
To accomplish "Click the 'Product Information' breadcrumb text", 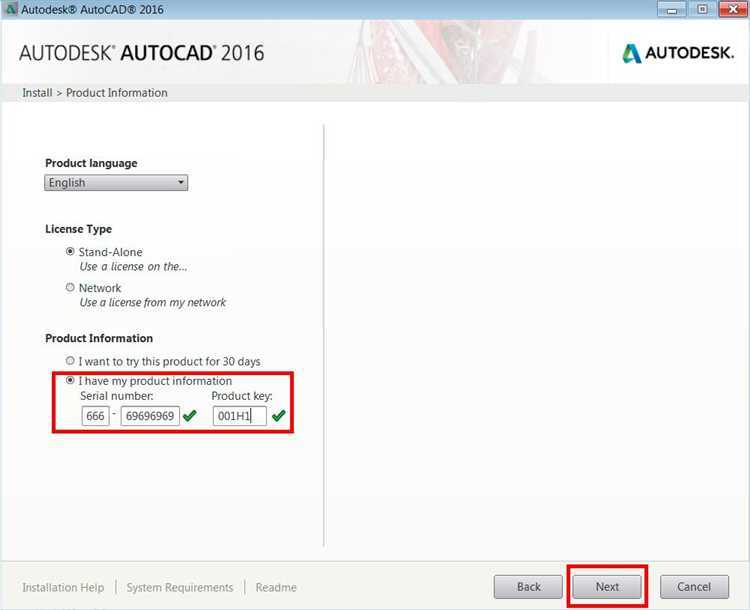I will coord(117,93).
